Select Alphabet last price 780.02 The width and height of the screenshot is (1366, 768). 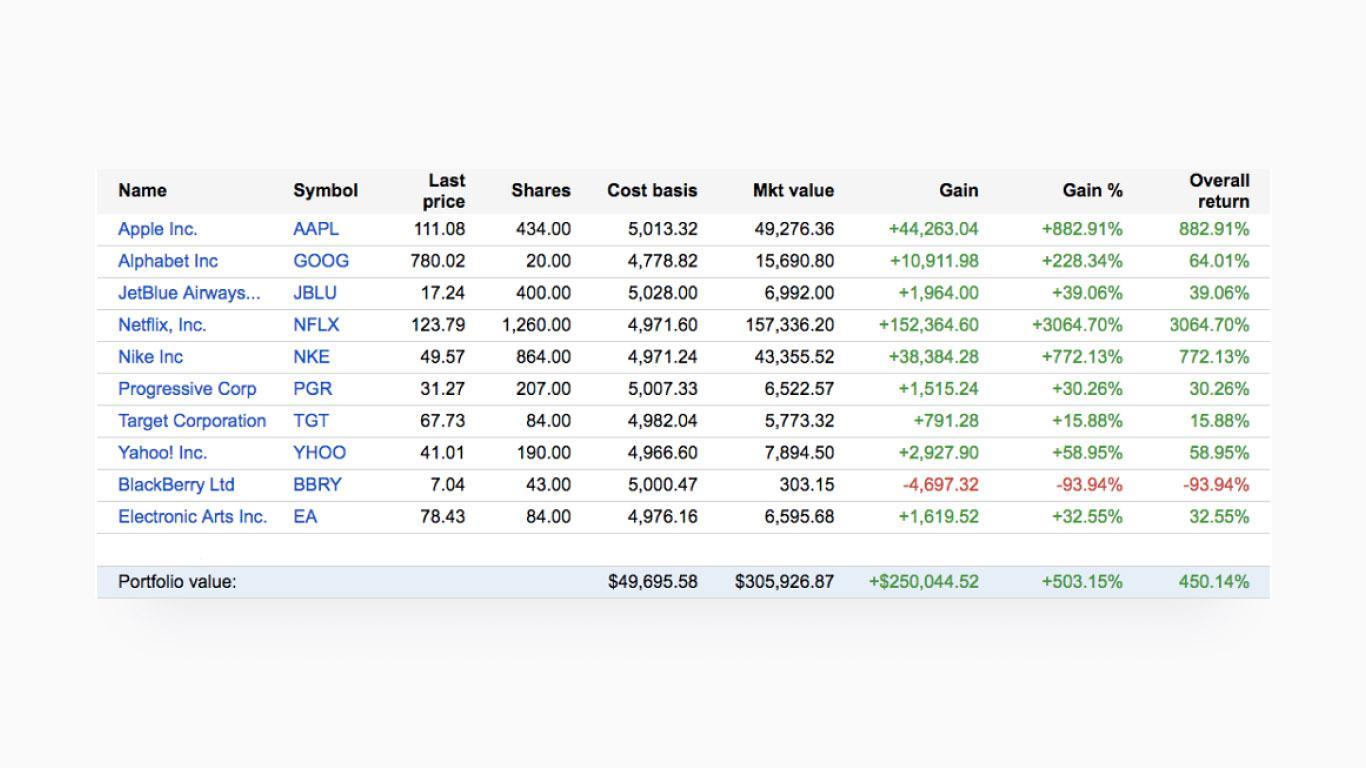point(438,261)
